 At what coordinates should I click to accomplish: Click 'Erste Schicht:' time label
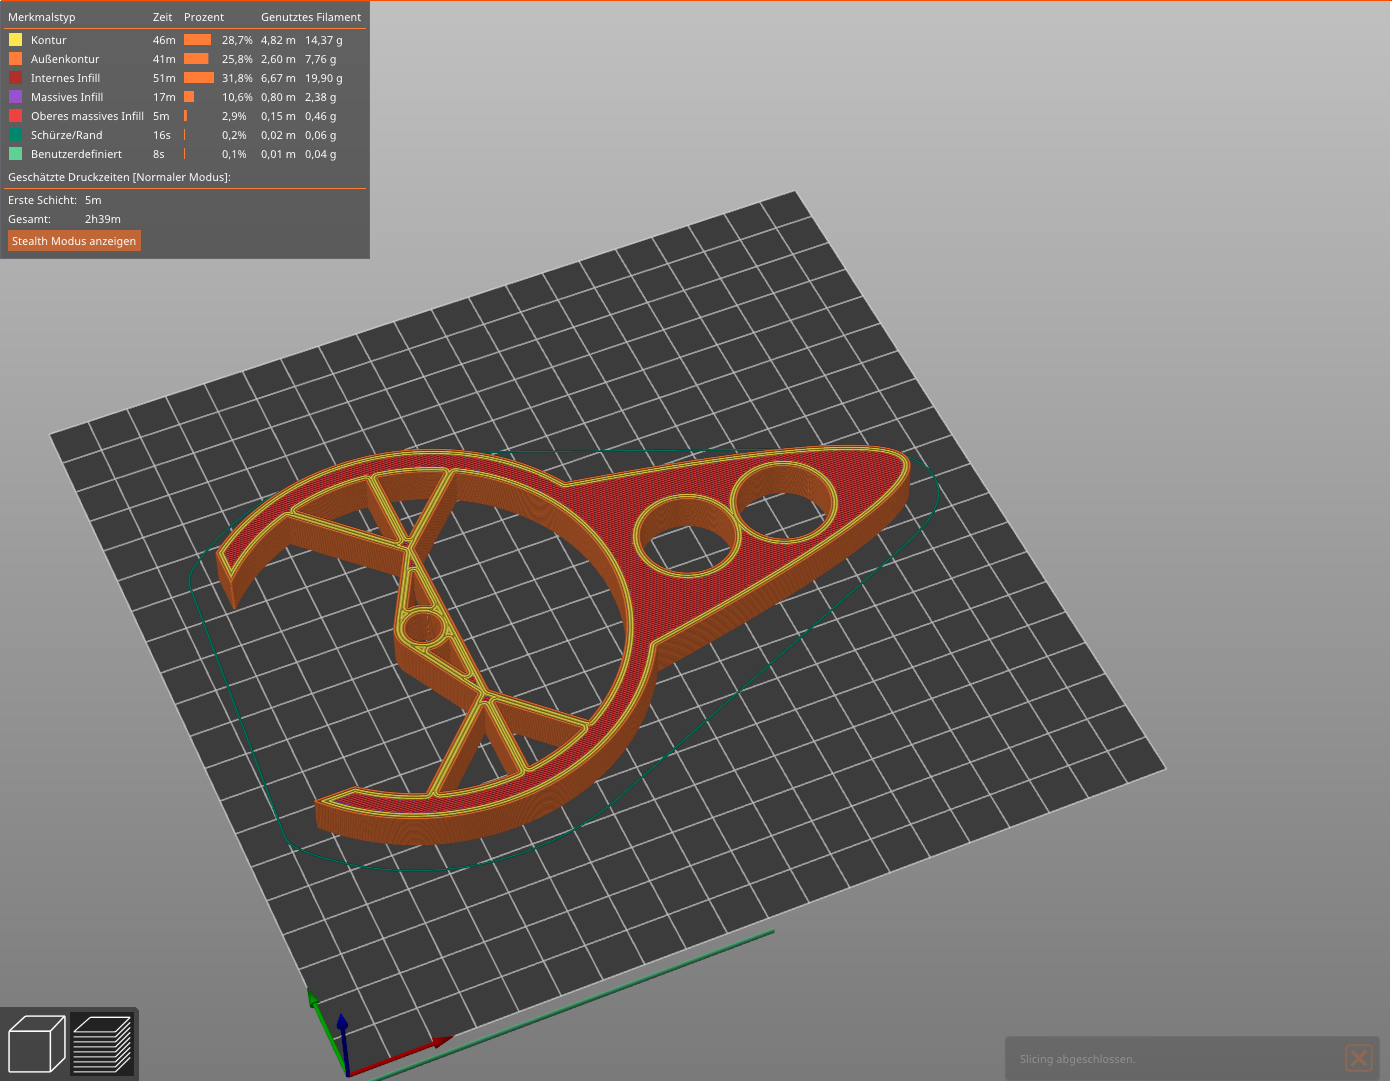(42, 200)
